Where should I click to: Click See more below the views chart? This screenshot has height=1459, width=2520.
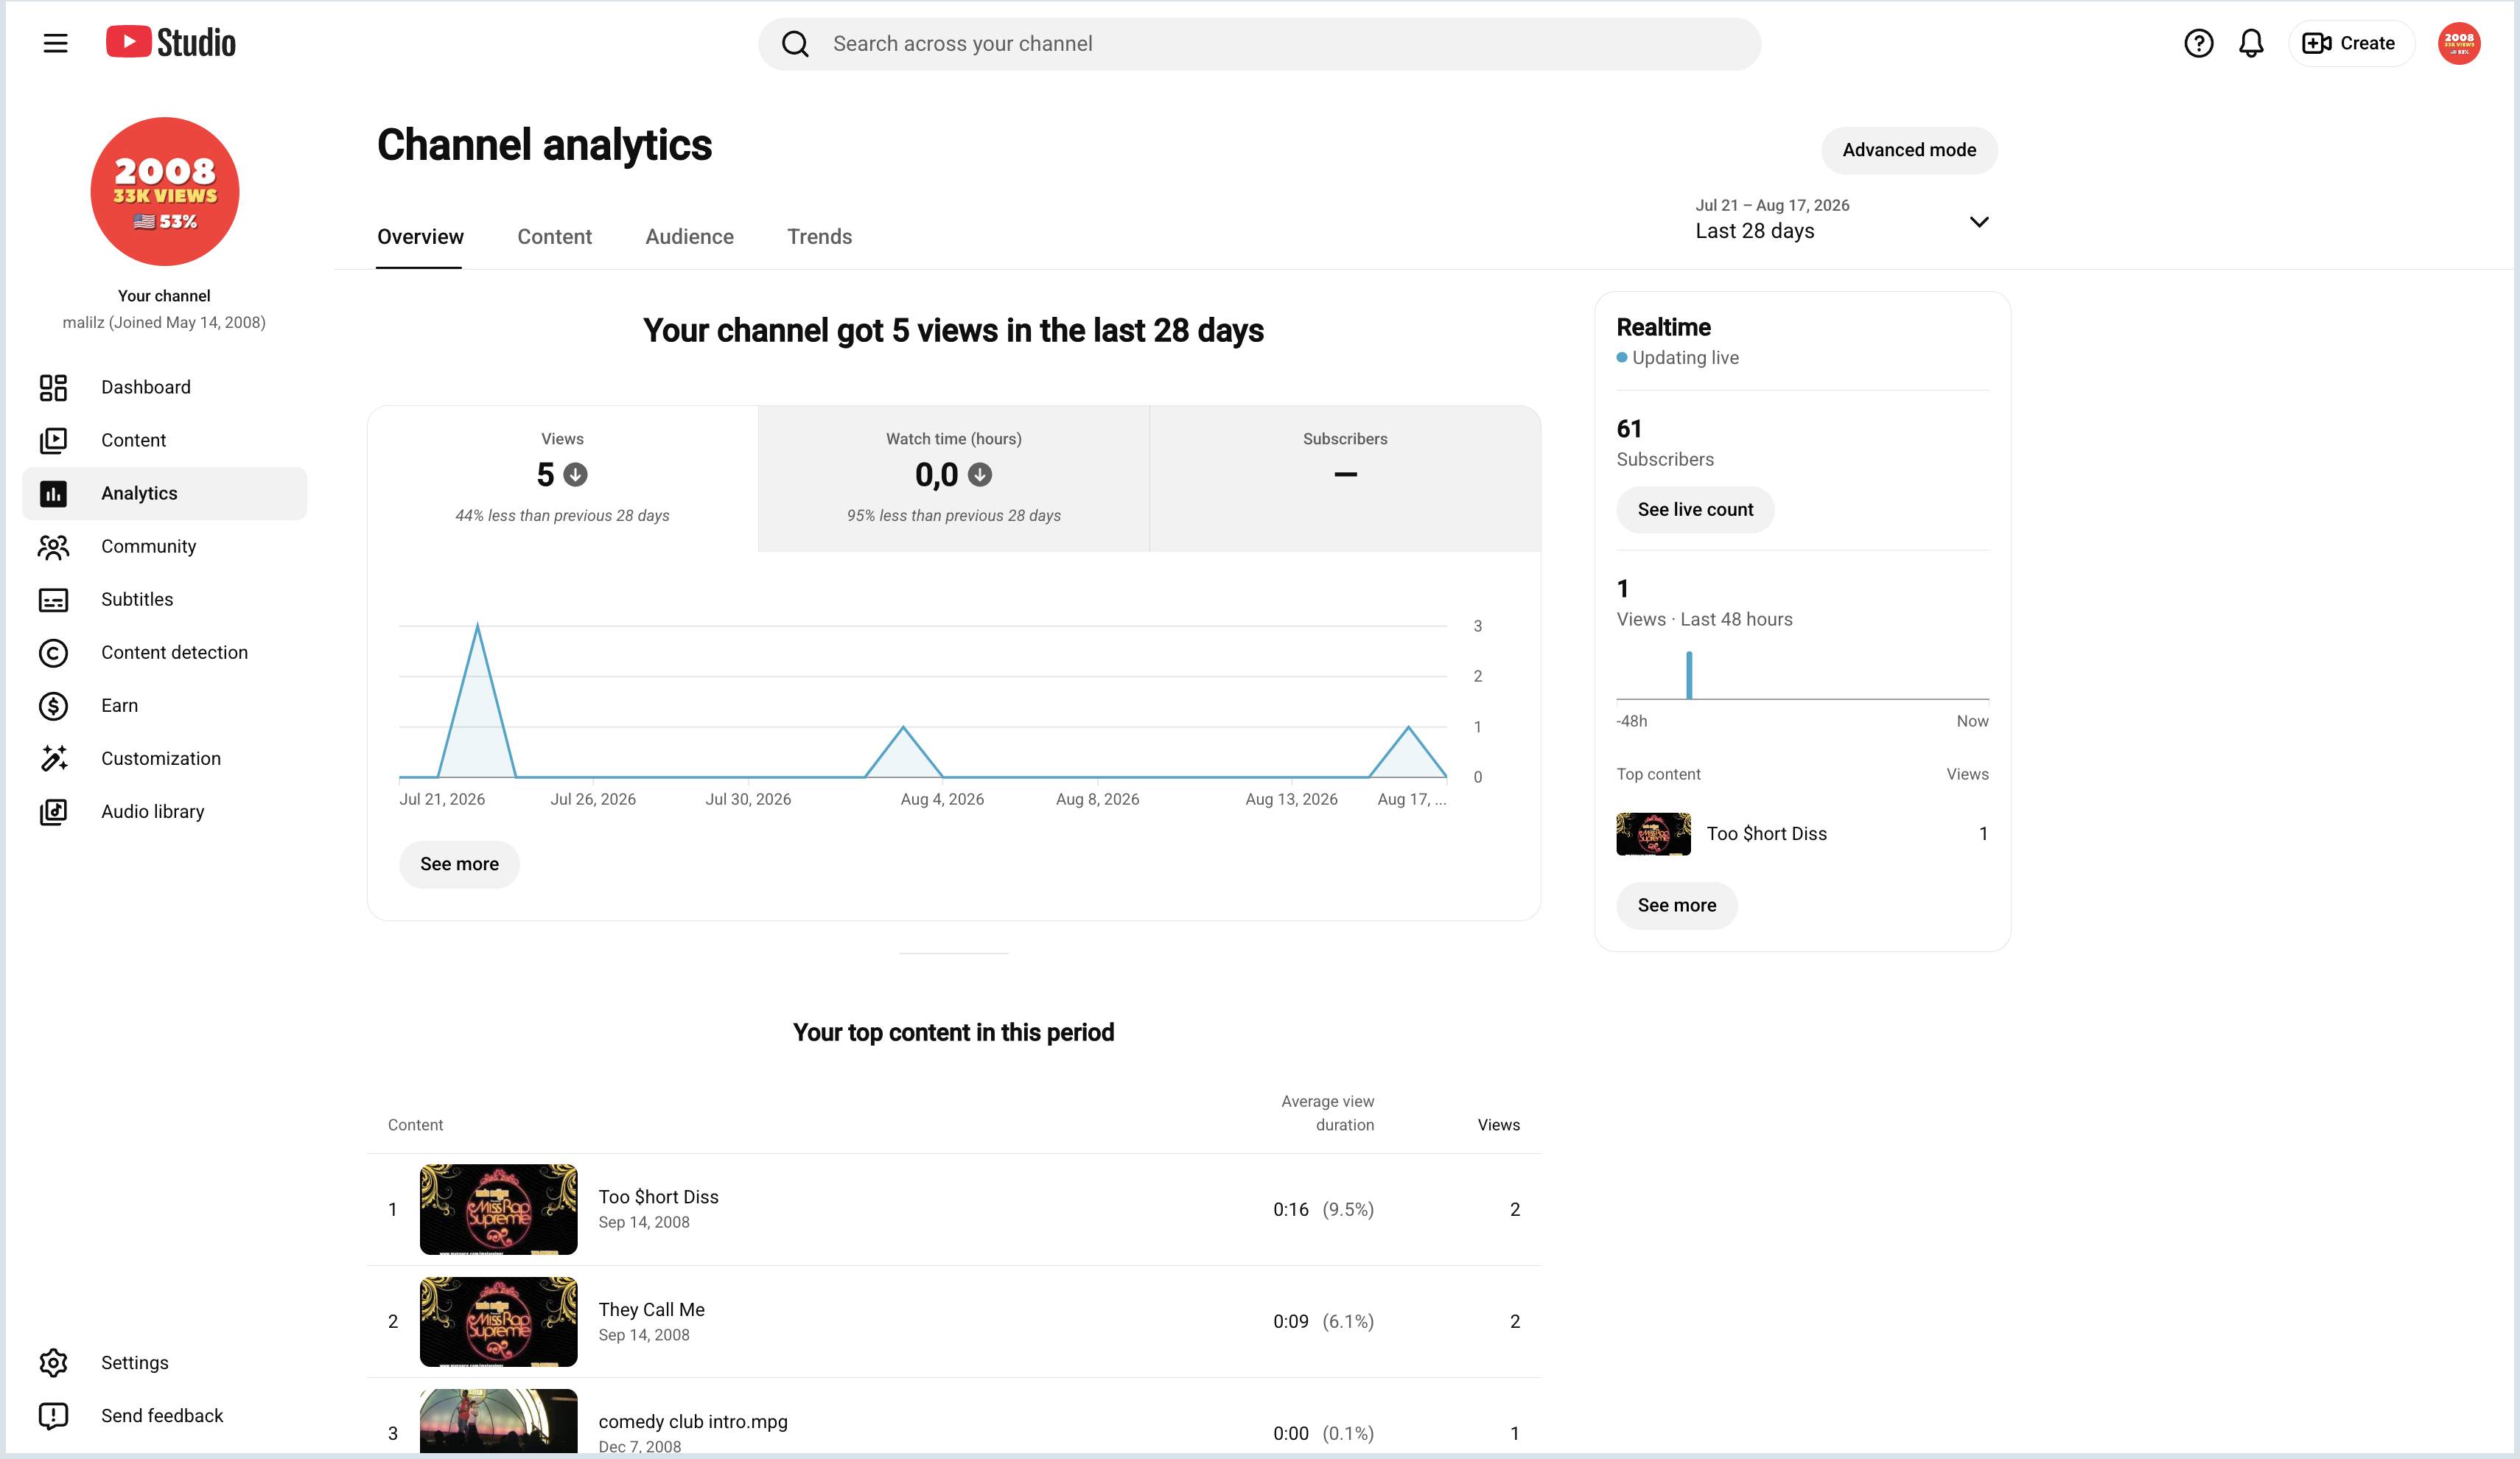click(x=459, y=864)
